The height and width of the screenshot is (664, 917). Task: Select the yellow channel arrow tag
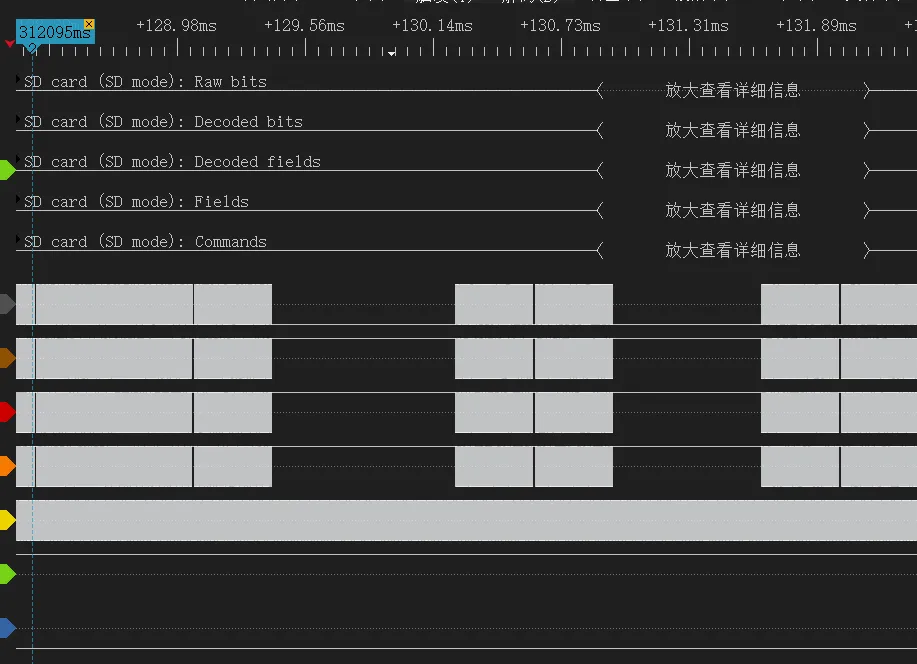6,520
